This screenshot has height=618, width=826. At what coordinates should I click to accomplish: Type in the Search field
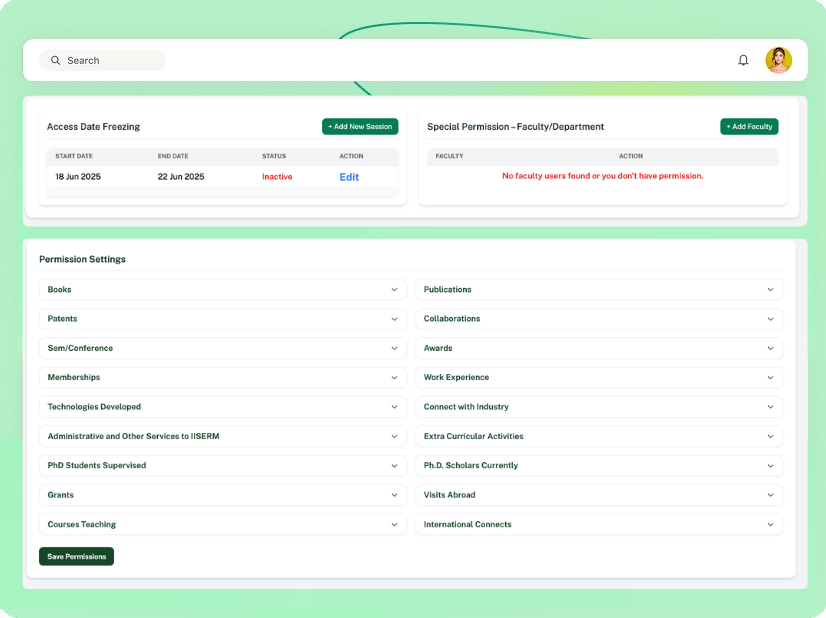110,60
